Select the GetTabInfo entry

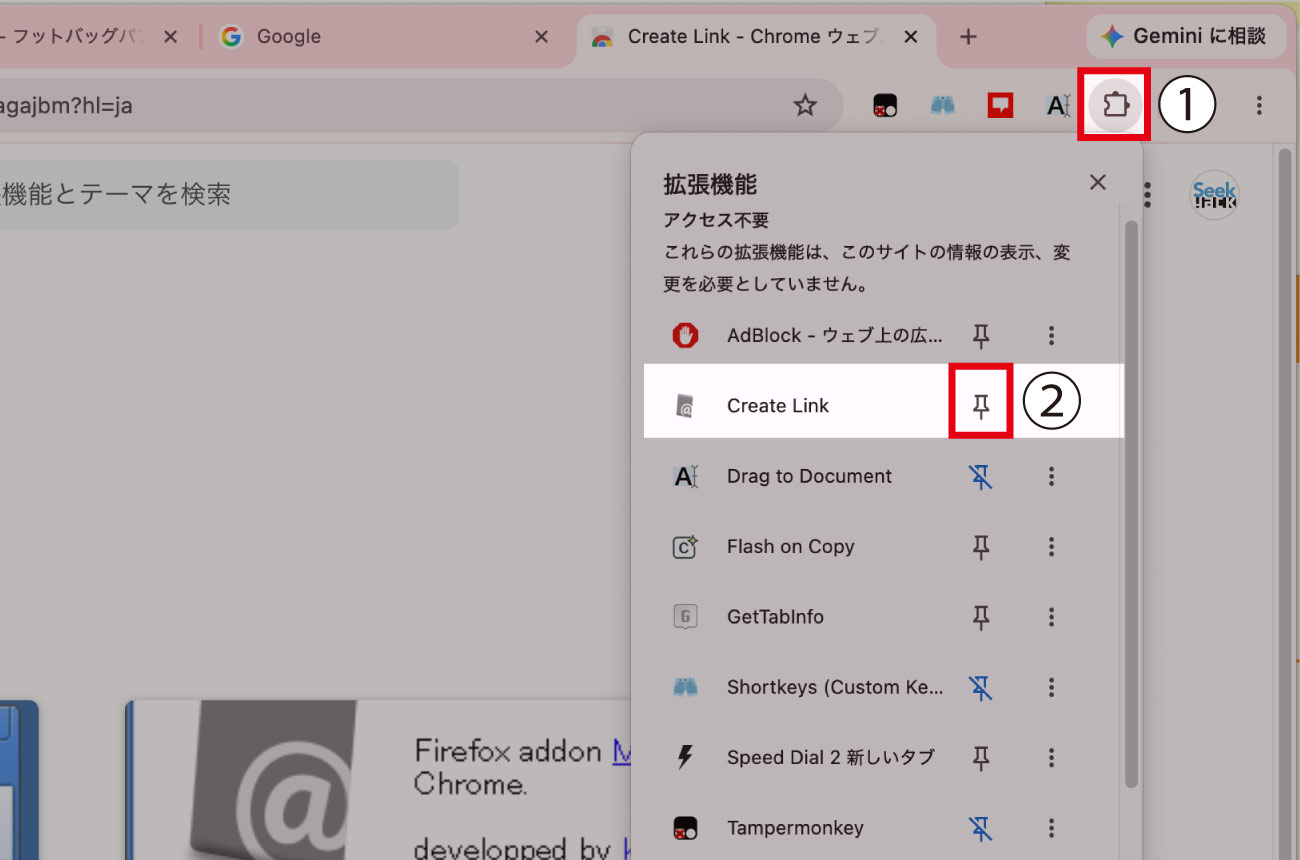(775, 617)
